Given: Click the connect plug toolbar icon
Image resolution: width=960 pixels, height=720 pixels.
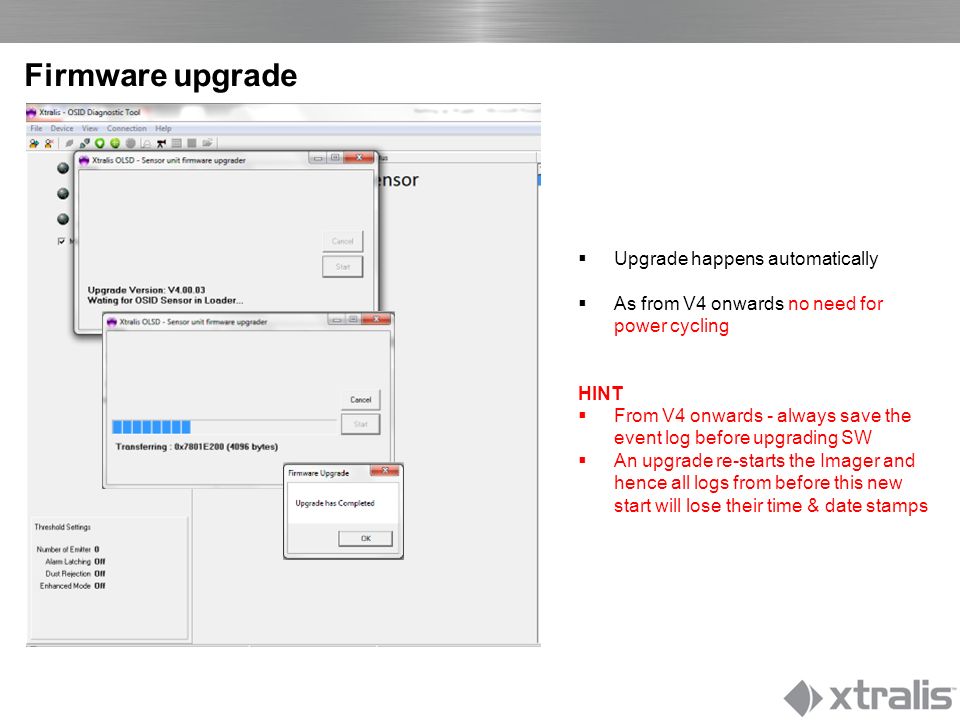Looking at the screenshot, I should pos(84,143).
